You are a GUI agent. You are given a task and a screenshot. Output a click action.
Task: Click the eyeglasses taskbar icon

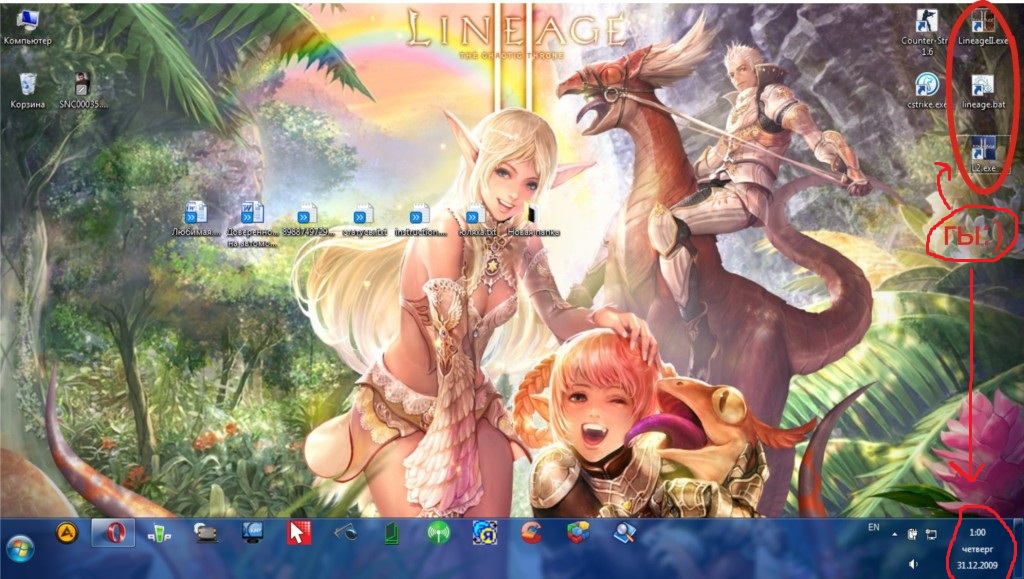tap(345, 533)
